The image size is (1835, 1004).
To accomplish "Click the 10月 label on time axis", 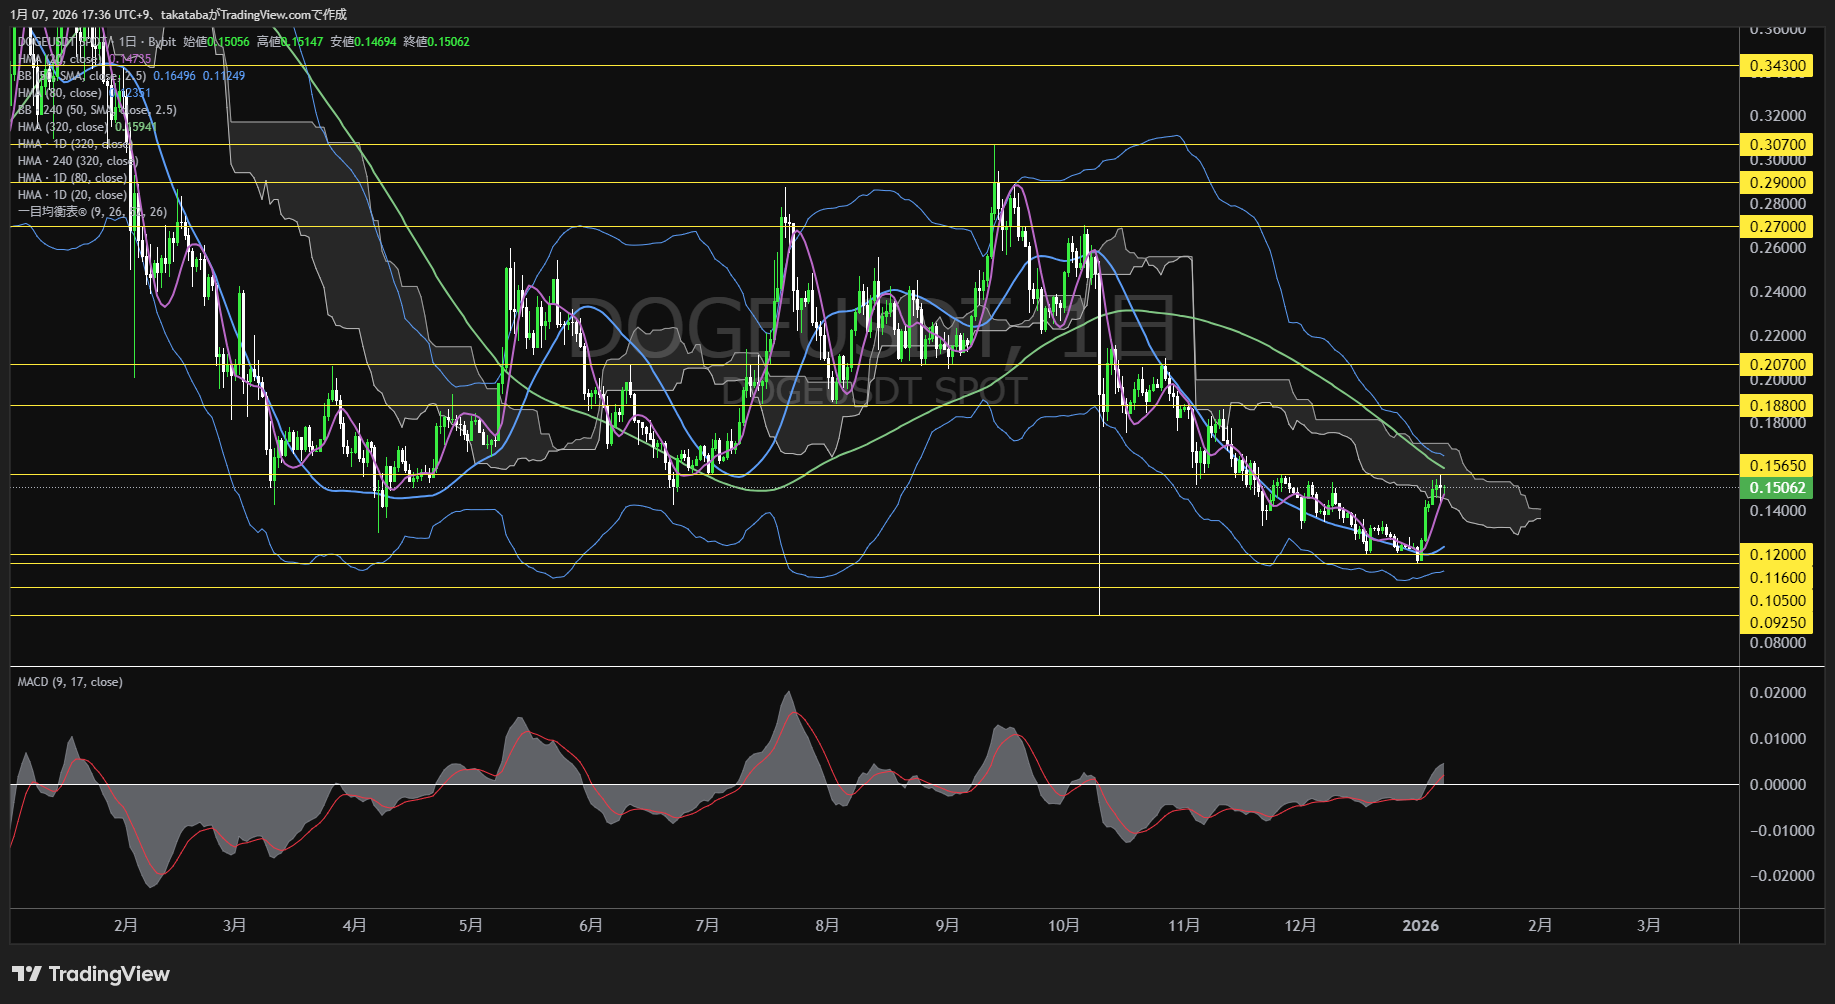I will point(1063,926).
